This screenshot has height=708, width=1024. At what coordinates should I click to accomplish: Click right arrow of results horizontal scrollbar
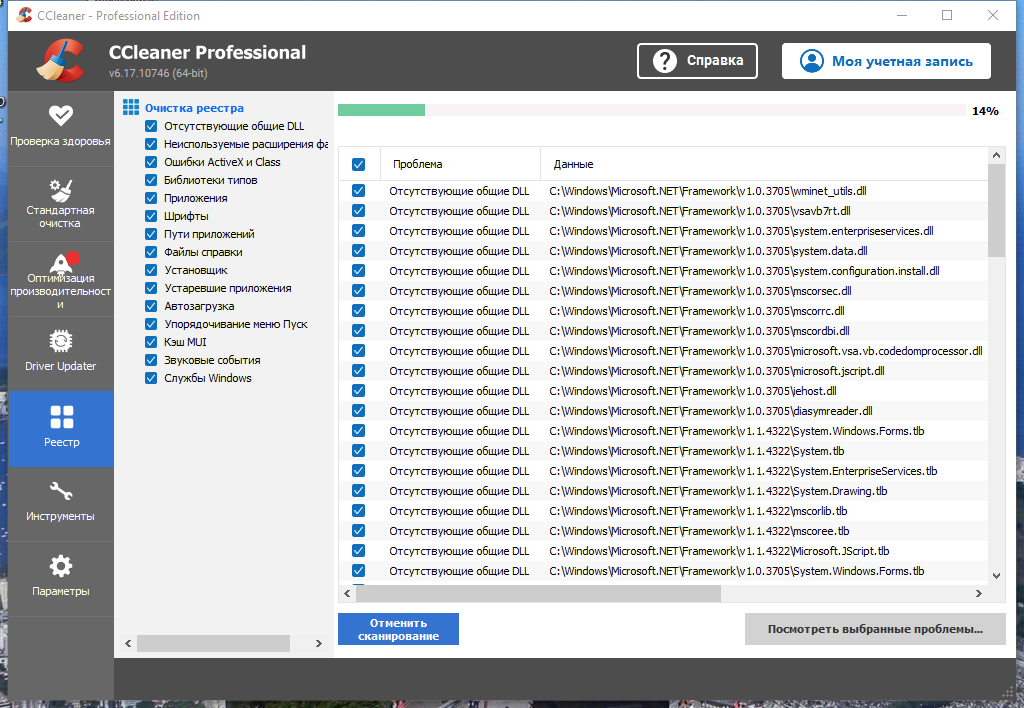[978, 594]
